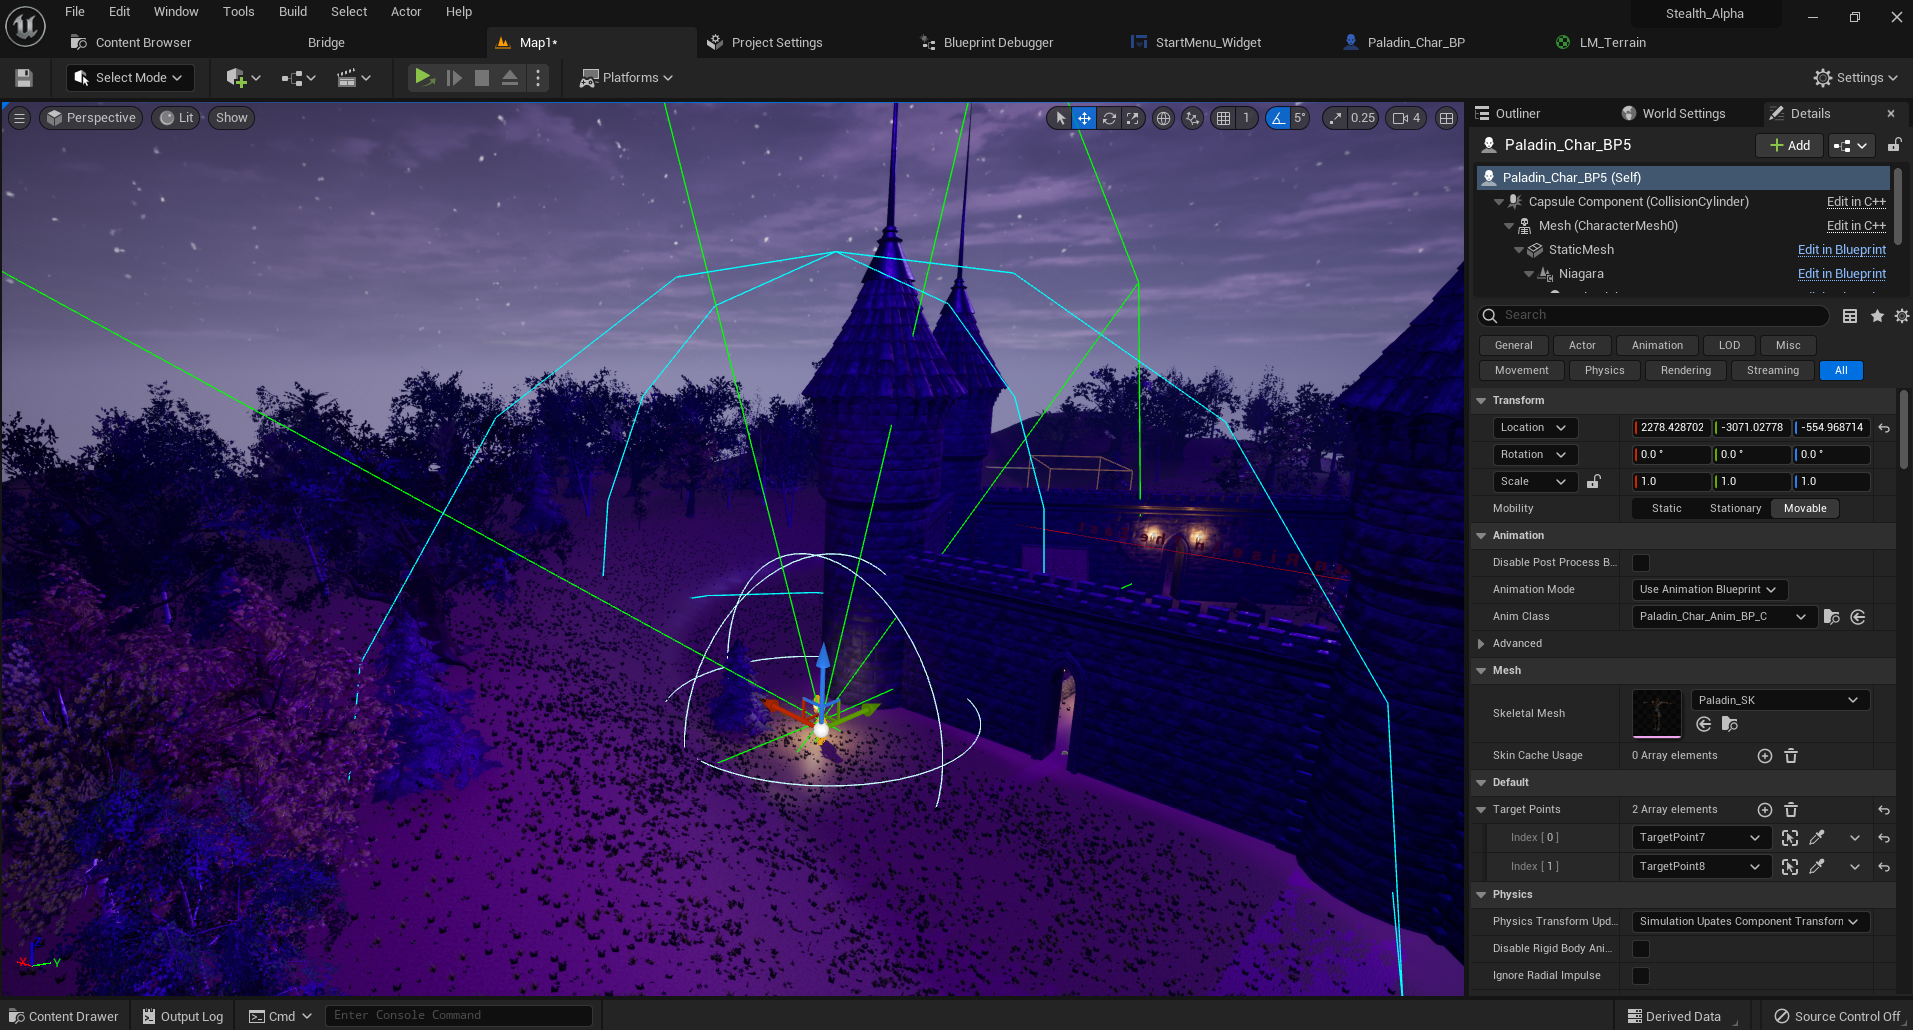Screen dimensions: 1913x1030
Task: Start Play in Editor
Action: (424, 77)
